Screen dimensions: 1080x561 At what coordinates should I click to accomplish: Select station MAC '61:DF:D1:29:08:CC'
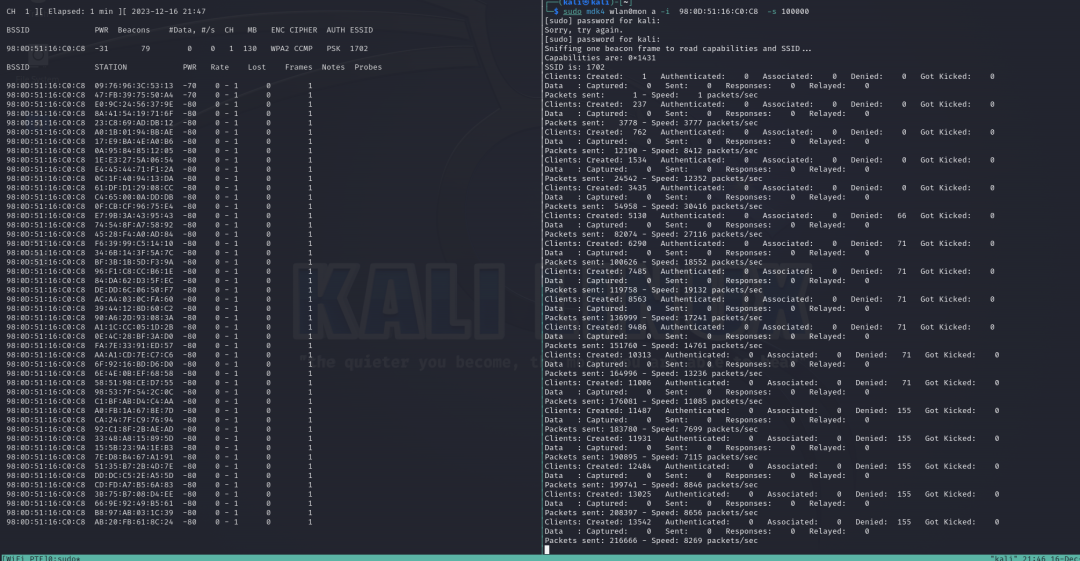[x=134, y=188]
